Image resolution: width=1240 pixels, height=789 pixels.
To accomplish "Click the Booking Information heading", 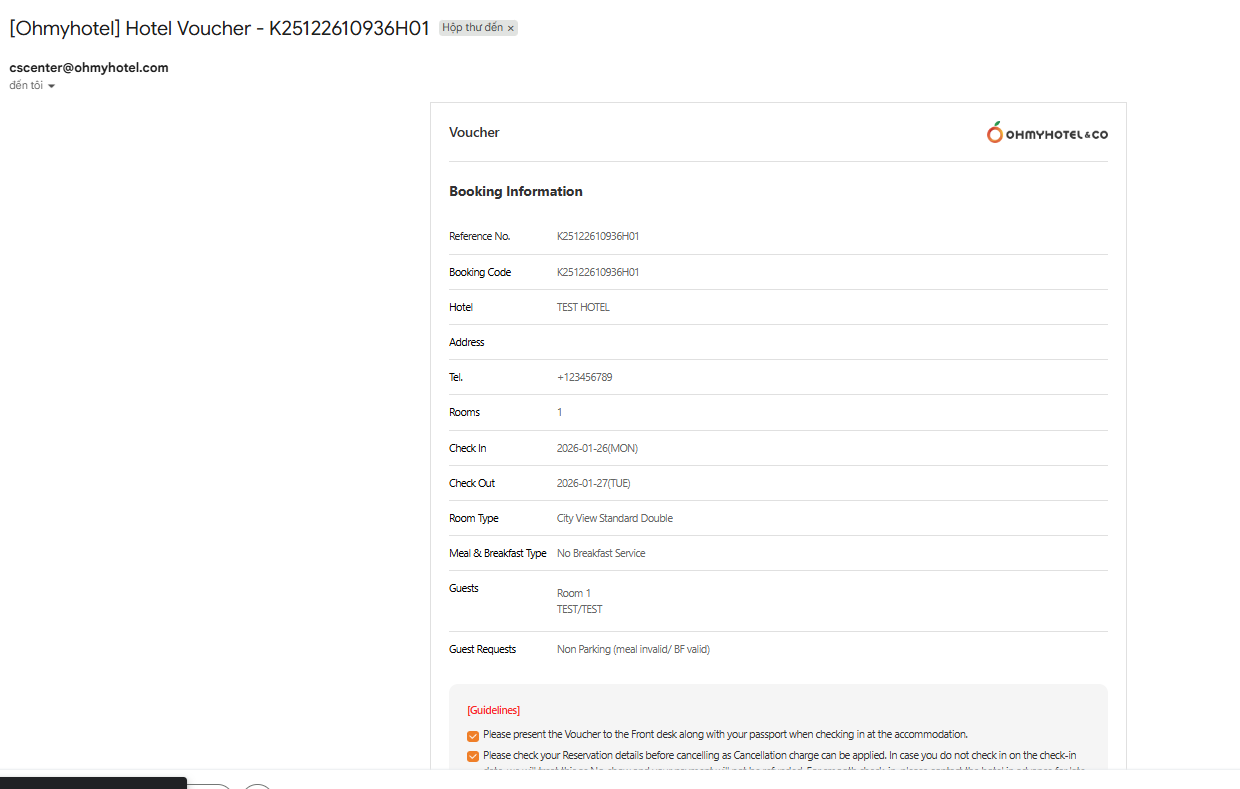I will click(x=515, y=191).
